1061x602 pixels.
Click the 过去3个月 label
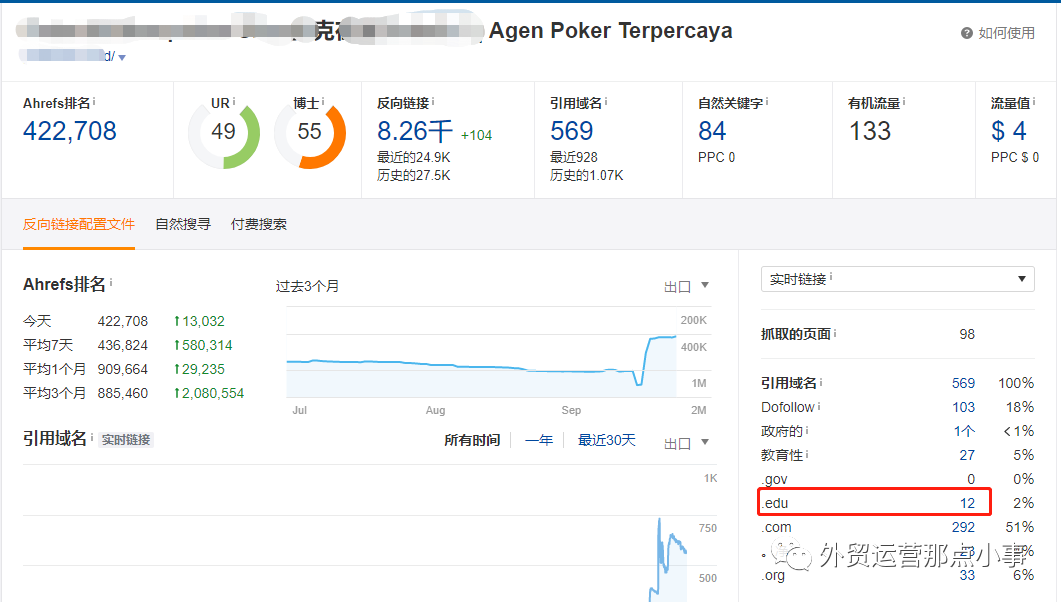click(307, 286)
